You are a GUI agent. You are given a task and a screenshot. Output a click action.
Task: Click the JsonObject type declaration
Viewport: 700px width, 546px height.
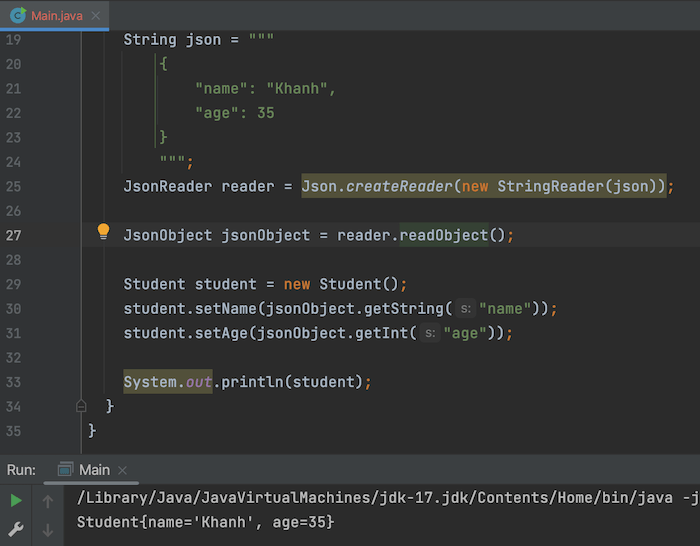point(168,235)
